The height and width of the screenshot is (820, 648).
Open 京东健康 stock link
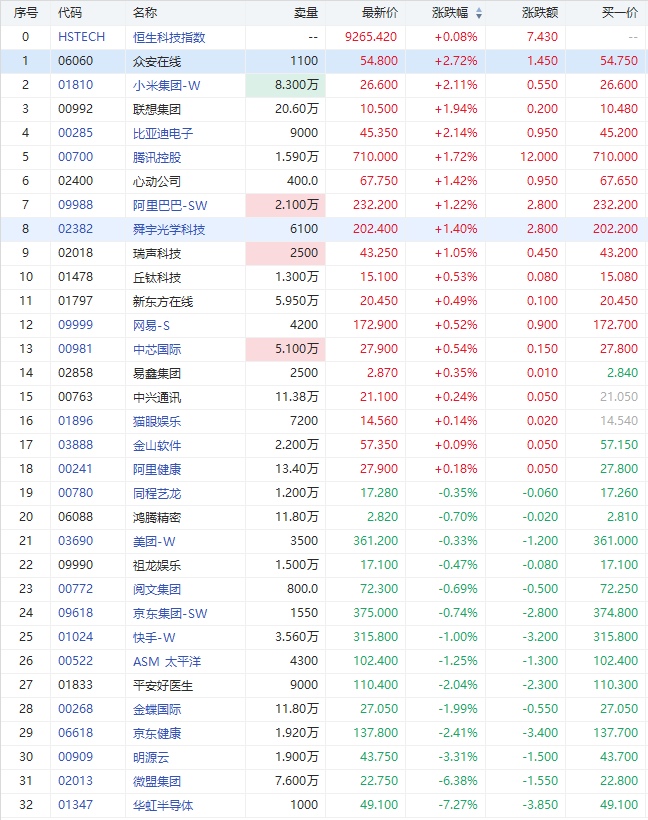(x=157, y=734)
